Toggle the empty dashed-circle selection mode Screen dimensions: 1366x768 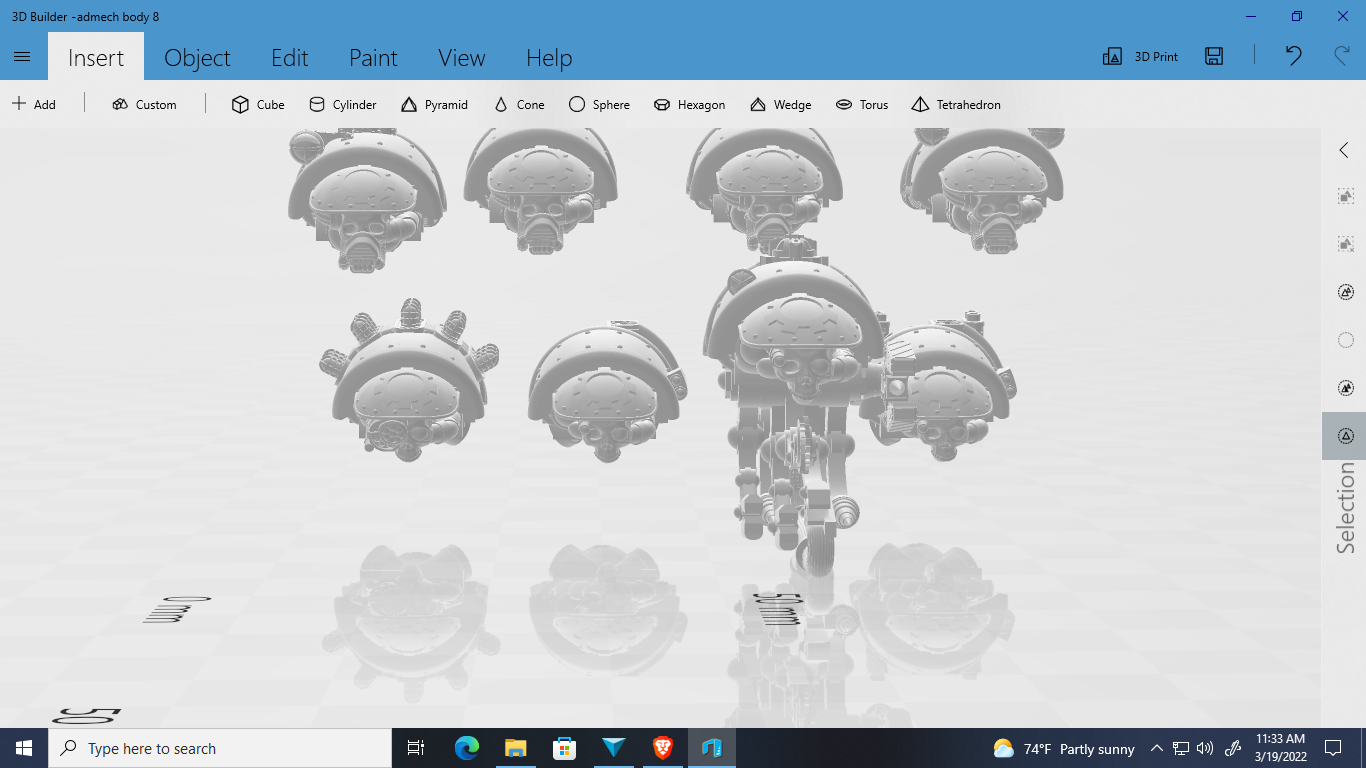coord(1345,340)
